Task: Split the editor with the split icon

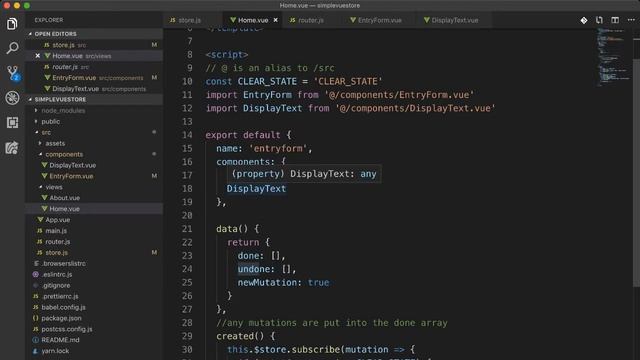Action: click(615, 20)
